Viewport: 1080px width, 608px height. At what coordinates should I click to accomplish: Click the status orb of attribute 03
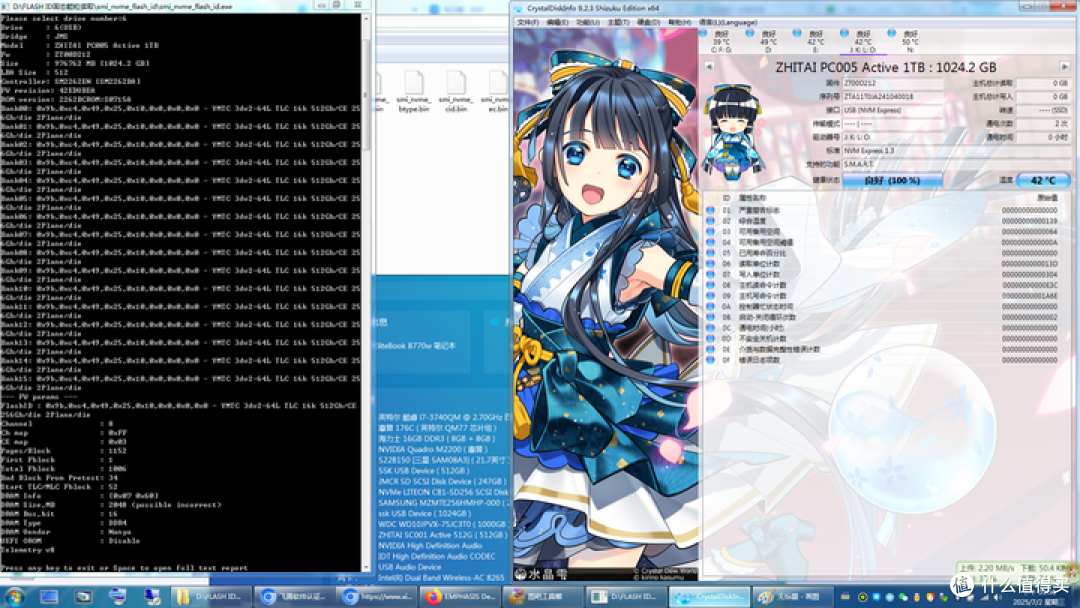point(711,231)
